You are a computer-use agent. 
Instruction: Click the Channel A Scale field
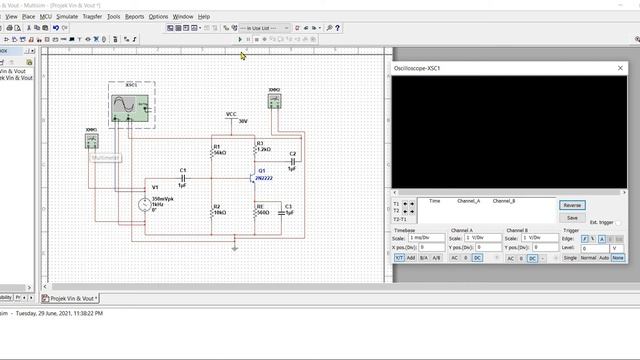483,238
